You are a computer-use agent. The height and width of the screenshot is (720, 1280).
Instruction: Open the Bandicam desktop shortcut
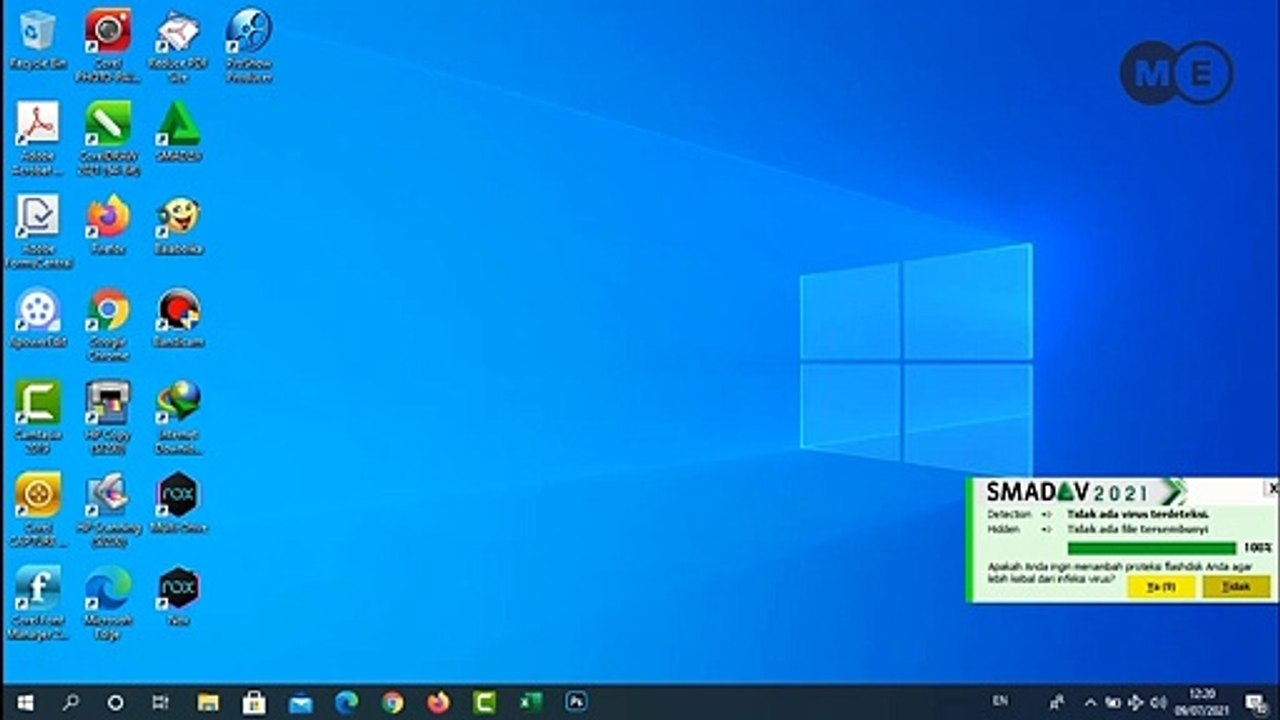coord(179,317)
